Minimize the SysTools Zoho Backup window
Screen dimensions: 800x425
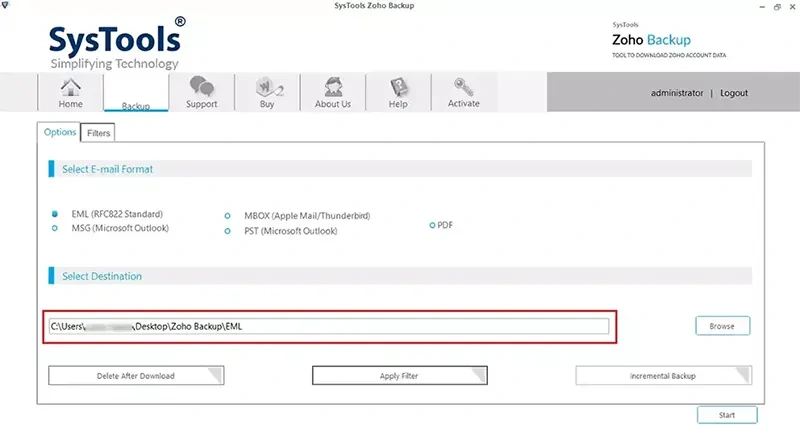tap(762, 7)
